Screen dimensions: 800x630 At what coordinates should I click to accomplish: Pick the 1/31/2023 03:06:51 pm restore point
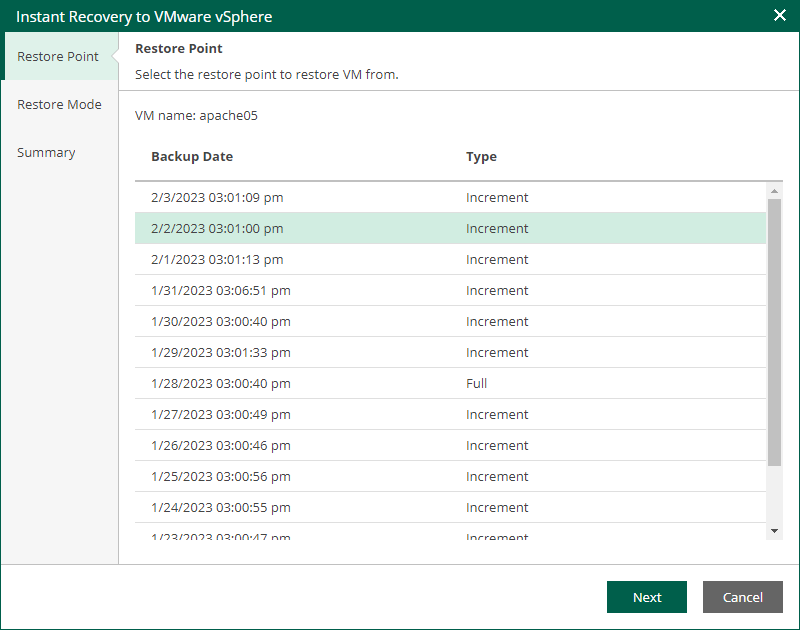point(221,291)
